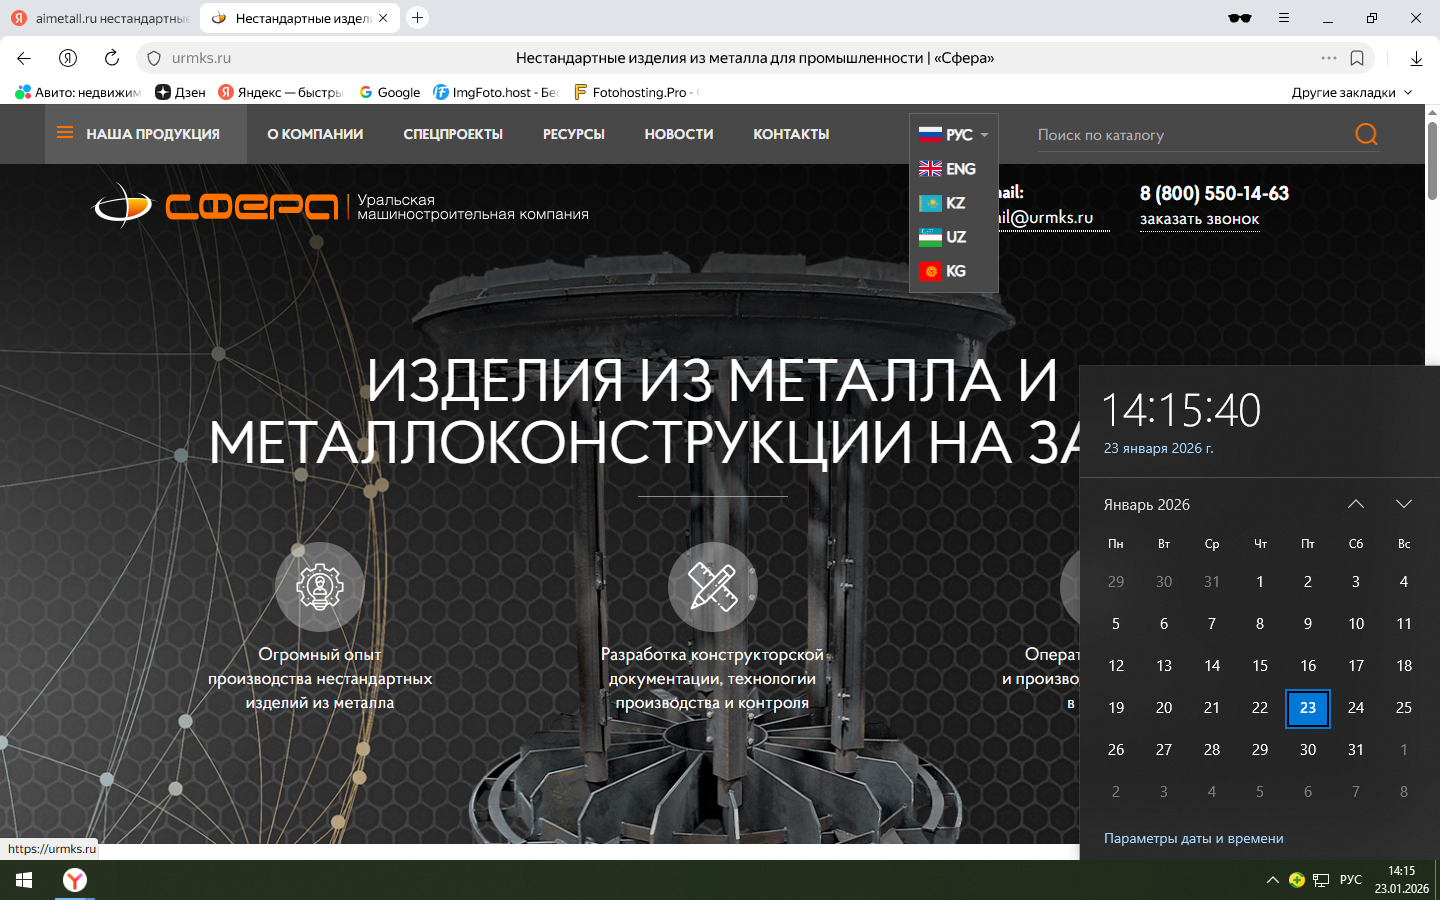
Task: Reload the page with the refresh icon
Action: (x=112, y=58)
